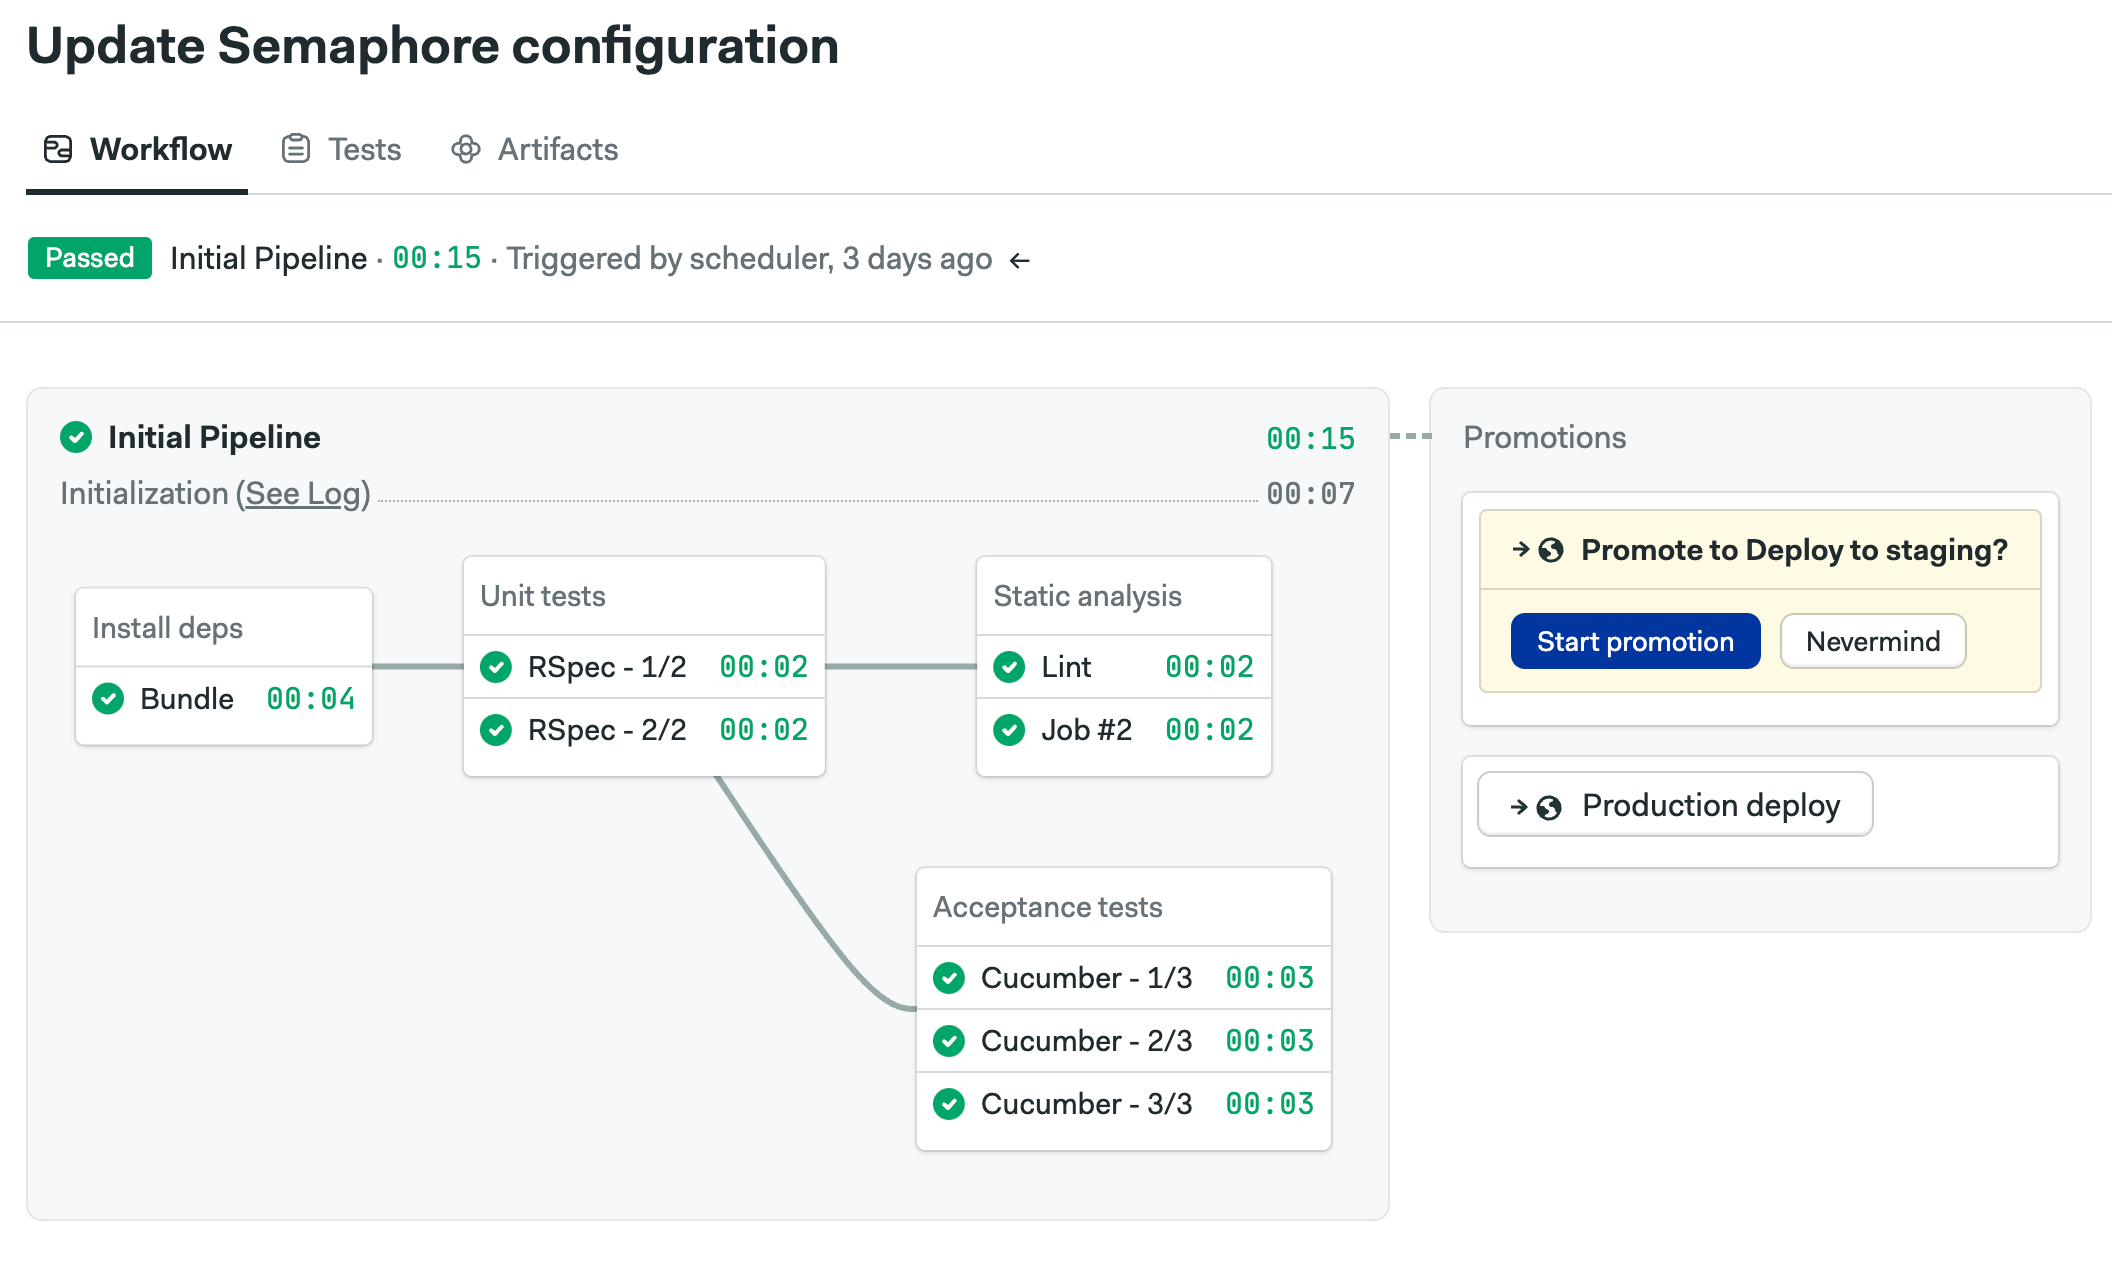This screenshot has width=2112, height=1266.
Task: Click the back arrow after '3 days ago'
Action: [1019, 261]
